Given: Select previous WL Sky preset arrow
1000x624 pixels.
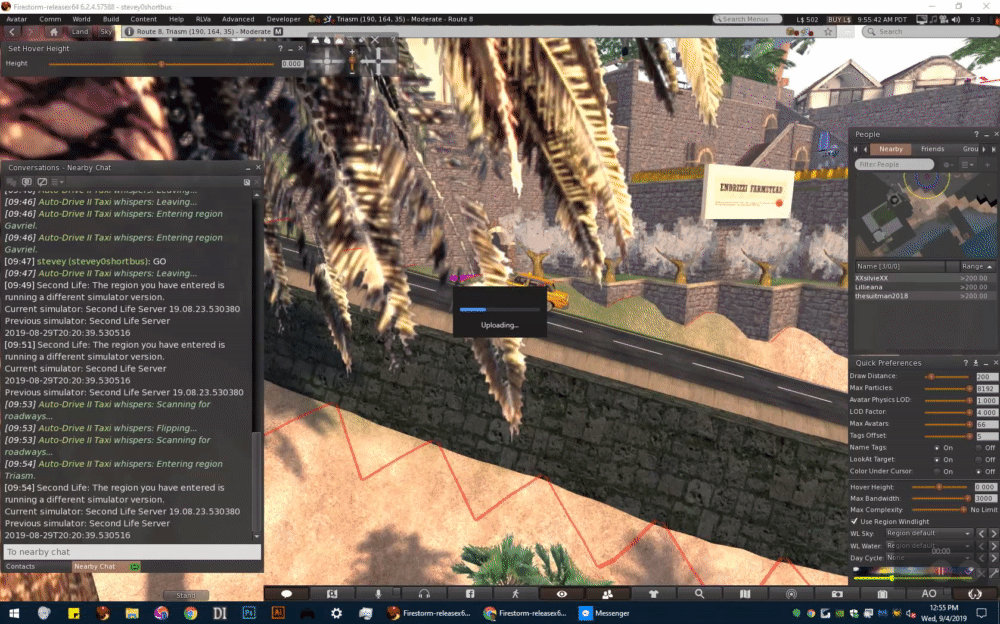Looking at the screenshot, I should pos(982,533).
